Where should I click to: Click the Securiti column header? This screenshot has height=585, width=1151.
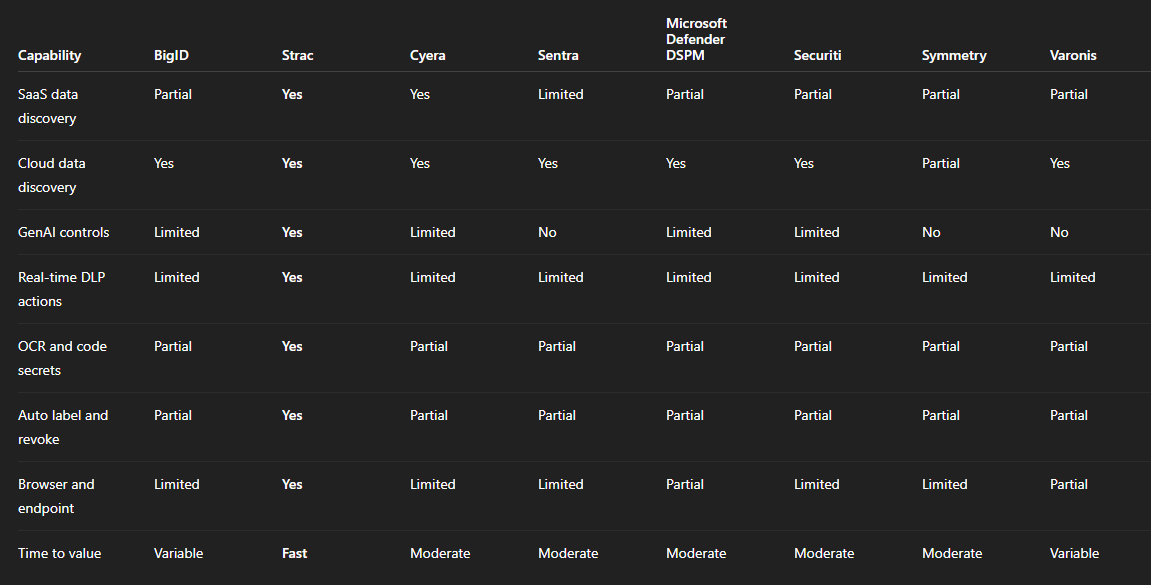[x=817, y=56]
